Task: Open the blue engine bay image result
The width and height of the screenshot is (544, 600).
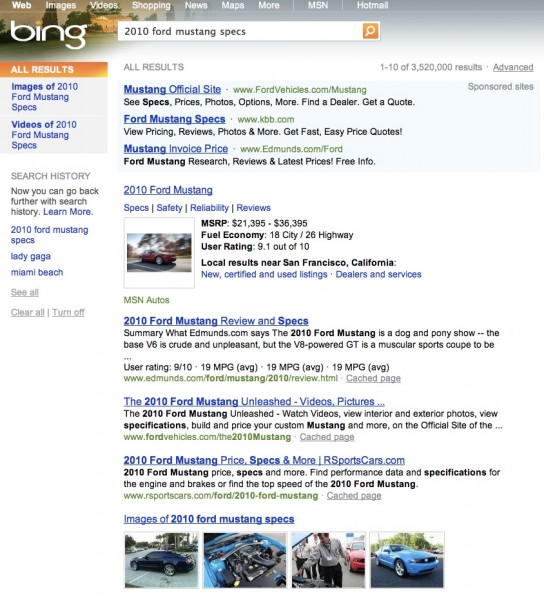Action: click(245, 559)
